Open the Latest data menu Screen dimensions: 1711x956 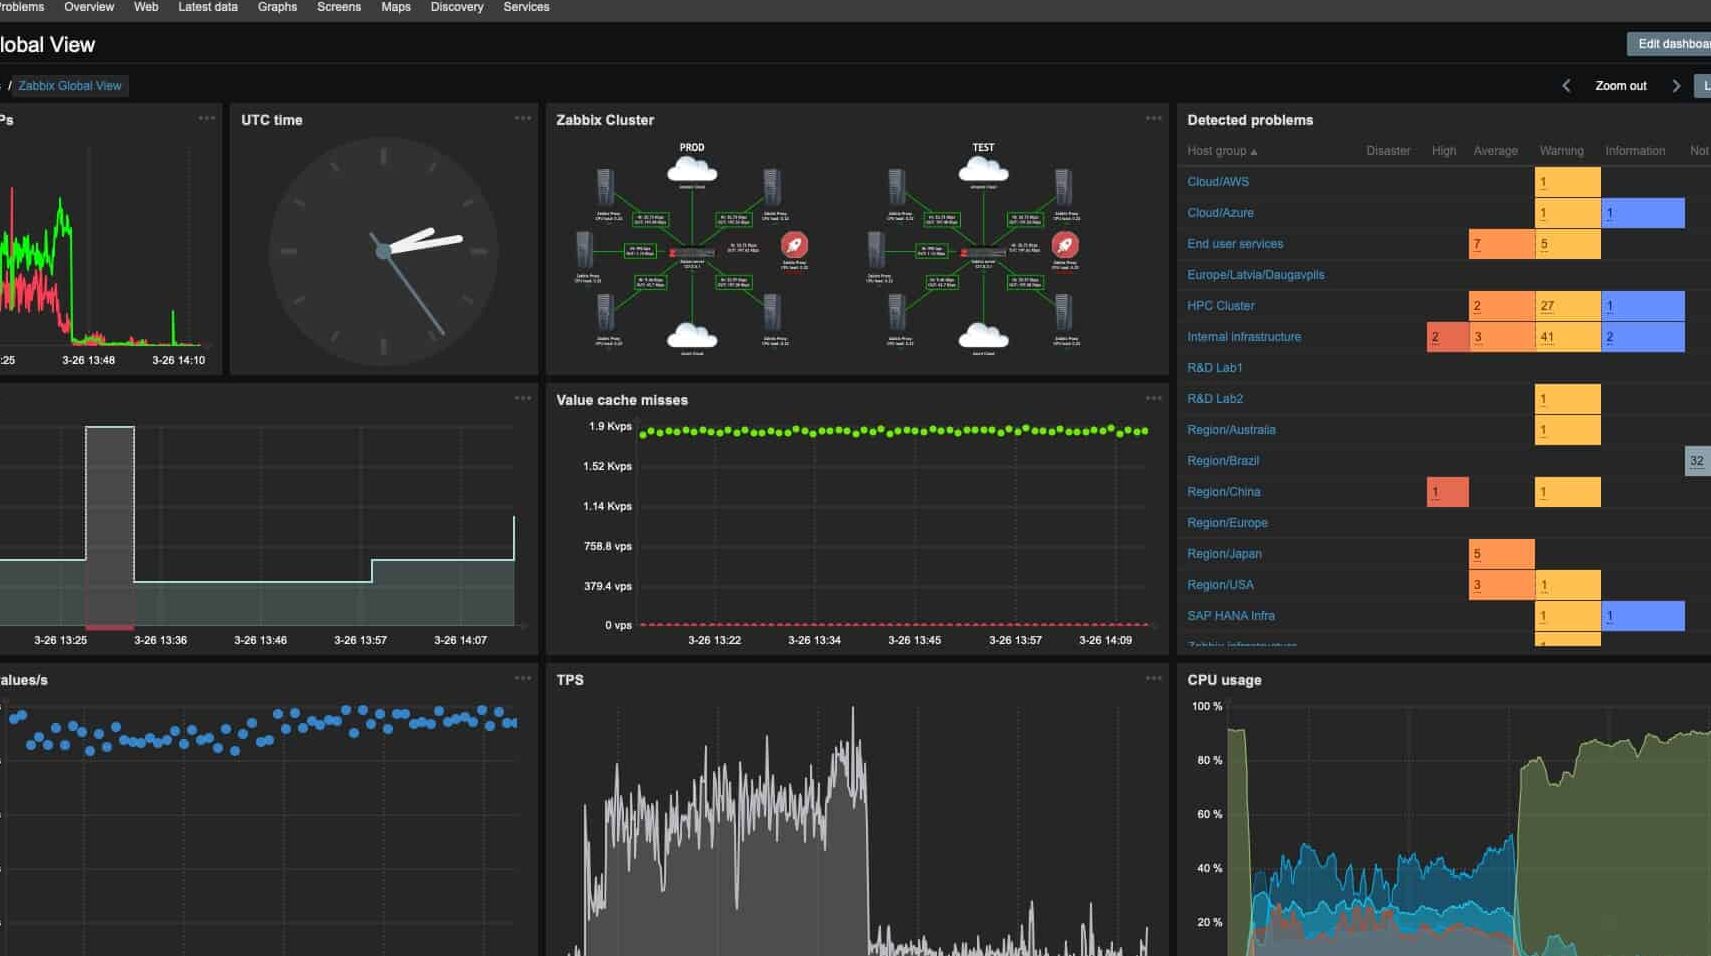208,7
